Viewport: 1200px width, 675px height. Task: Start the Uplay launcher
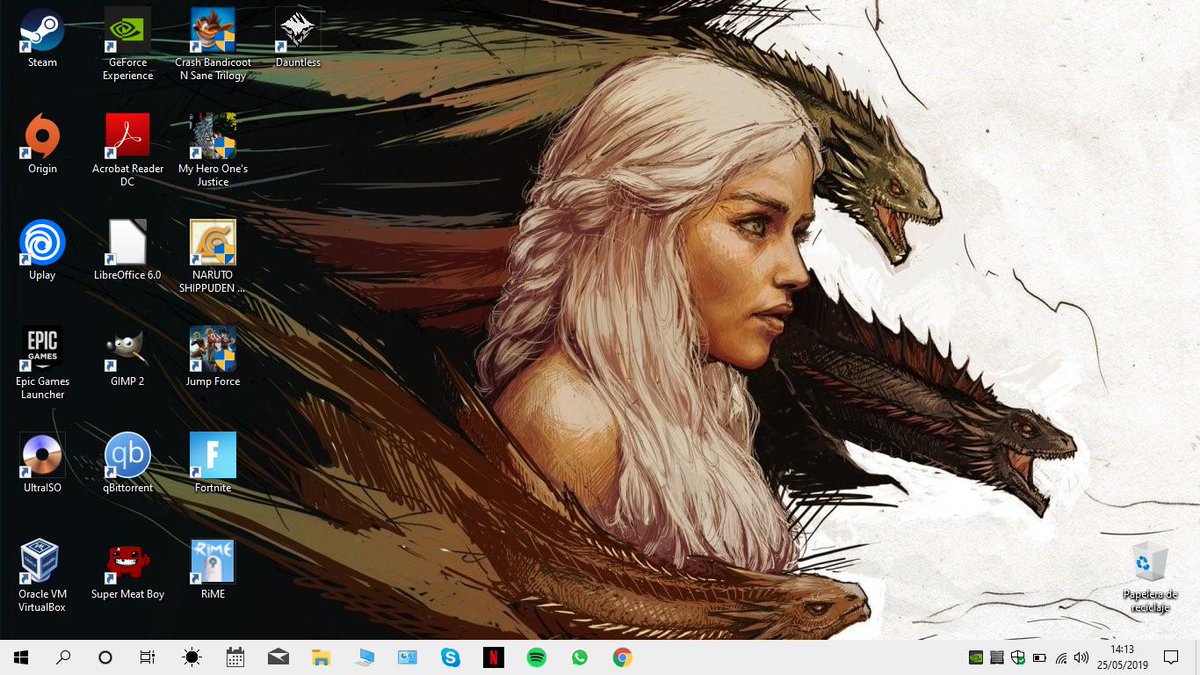41,243
